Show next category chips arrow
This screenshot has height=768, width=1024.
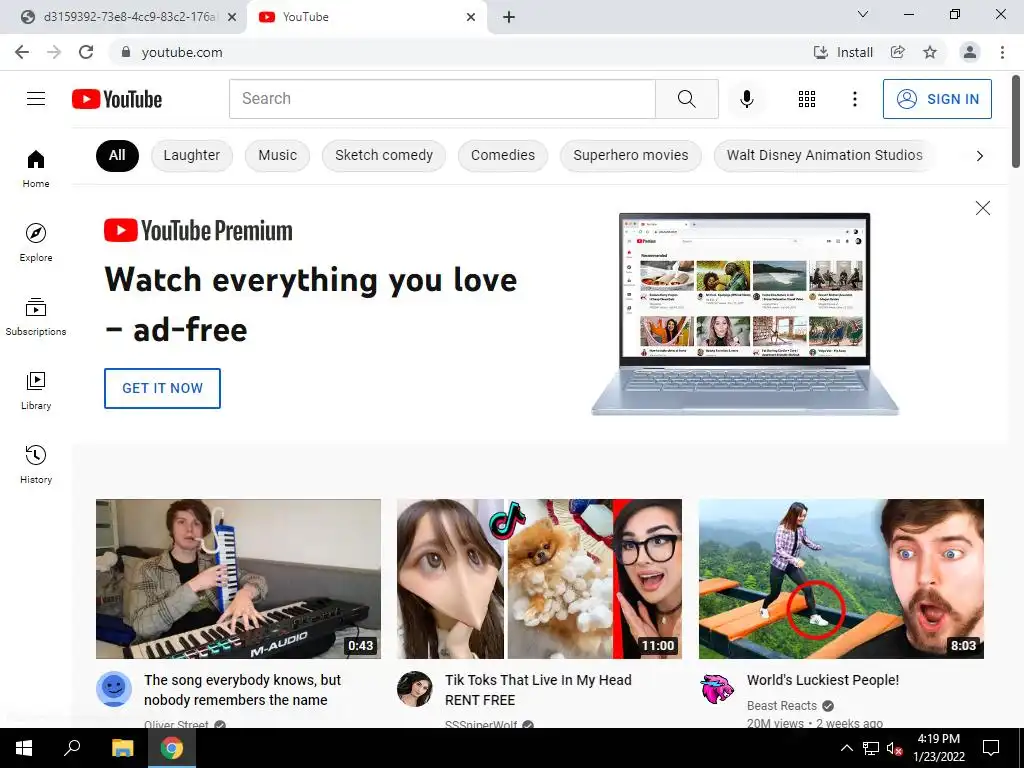980,155
